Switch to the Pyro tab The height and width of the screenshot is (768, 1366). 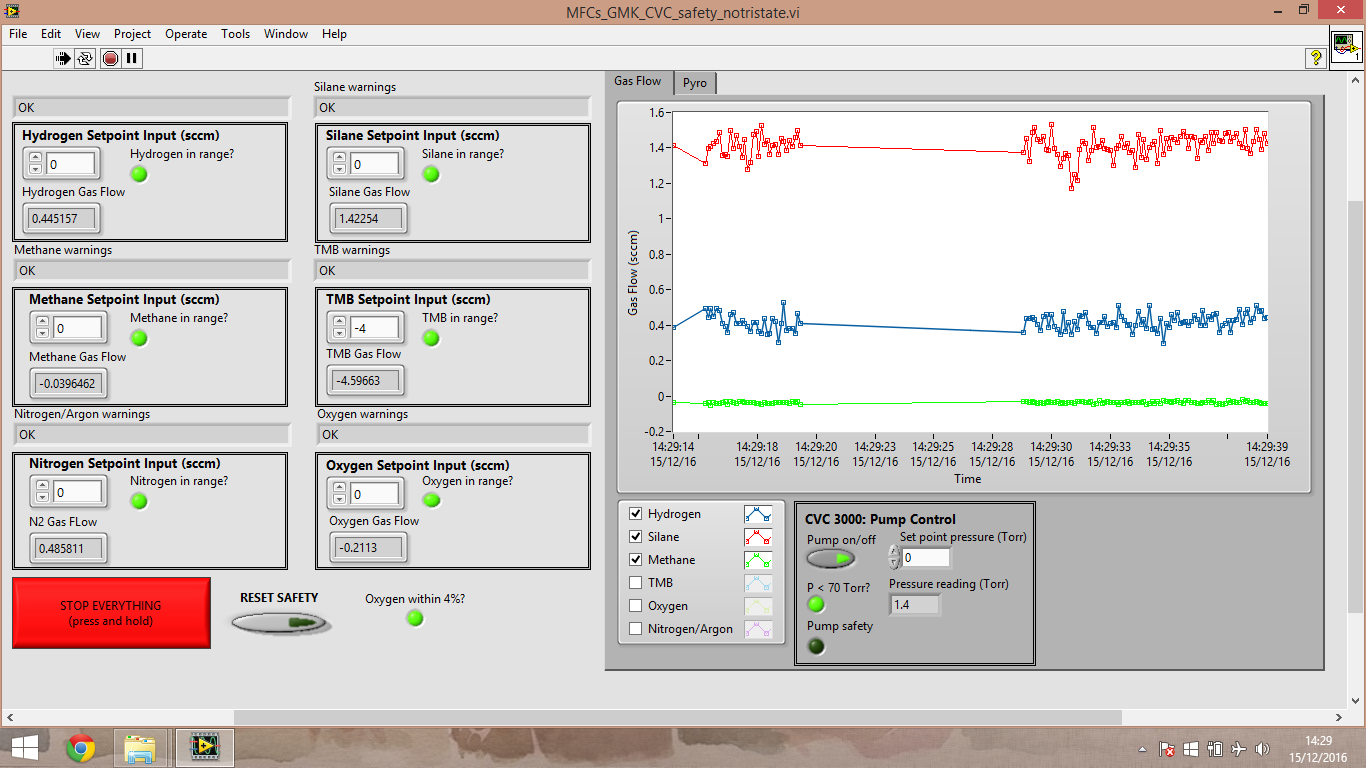point(695,83)
